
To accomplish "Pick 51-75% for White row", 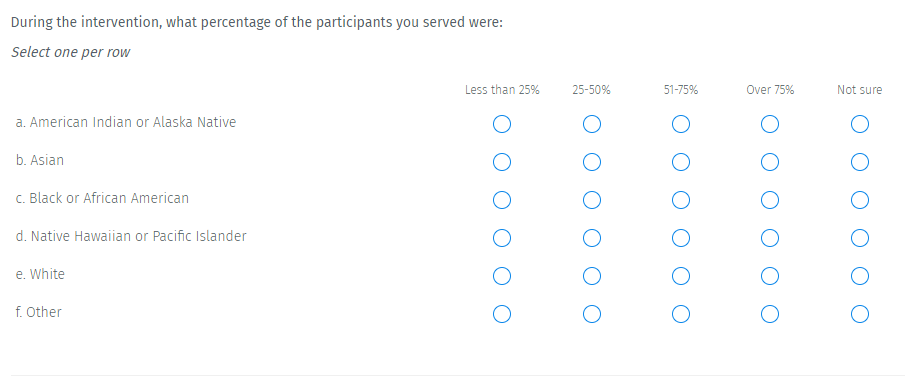I will (x=681, y=276).
